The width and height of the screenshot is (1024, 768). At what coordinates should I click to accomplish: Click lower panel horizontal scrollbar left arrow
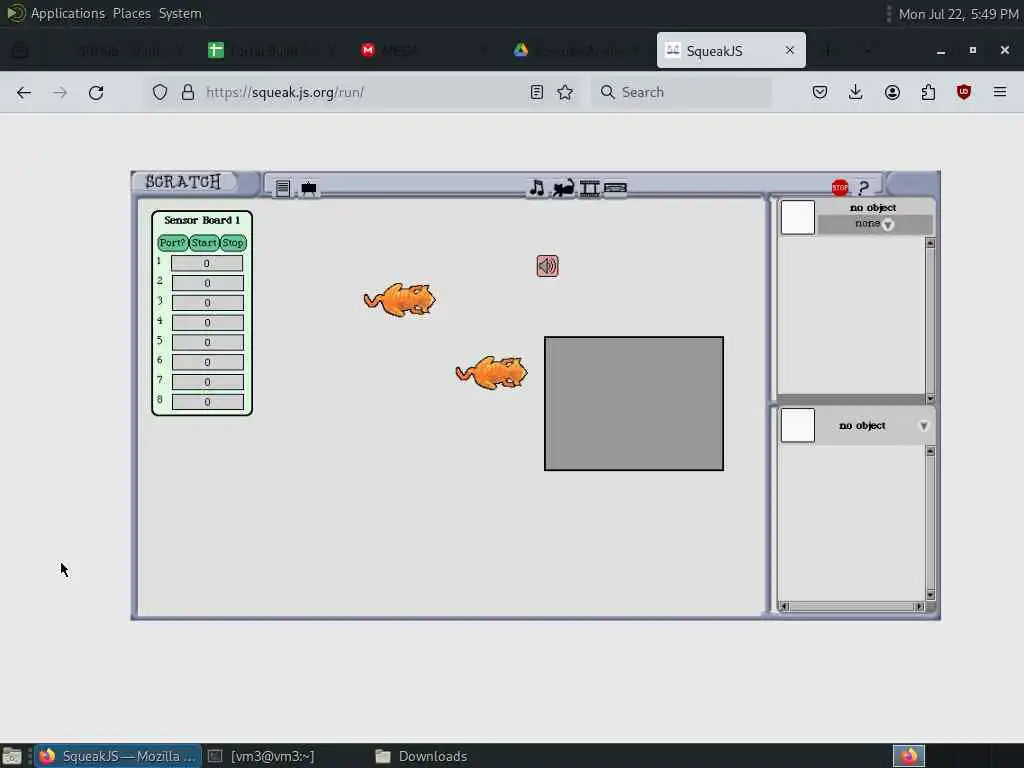784,607
